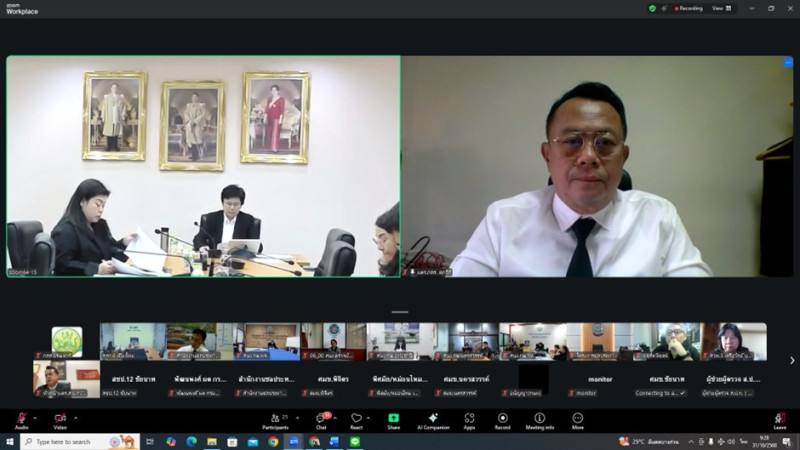Expand the video options arrow
Screen dimensions: 800x450
74,417
